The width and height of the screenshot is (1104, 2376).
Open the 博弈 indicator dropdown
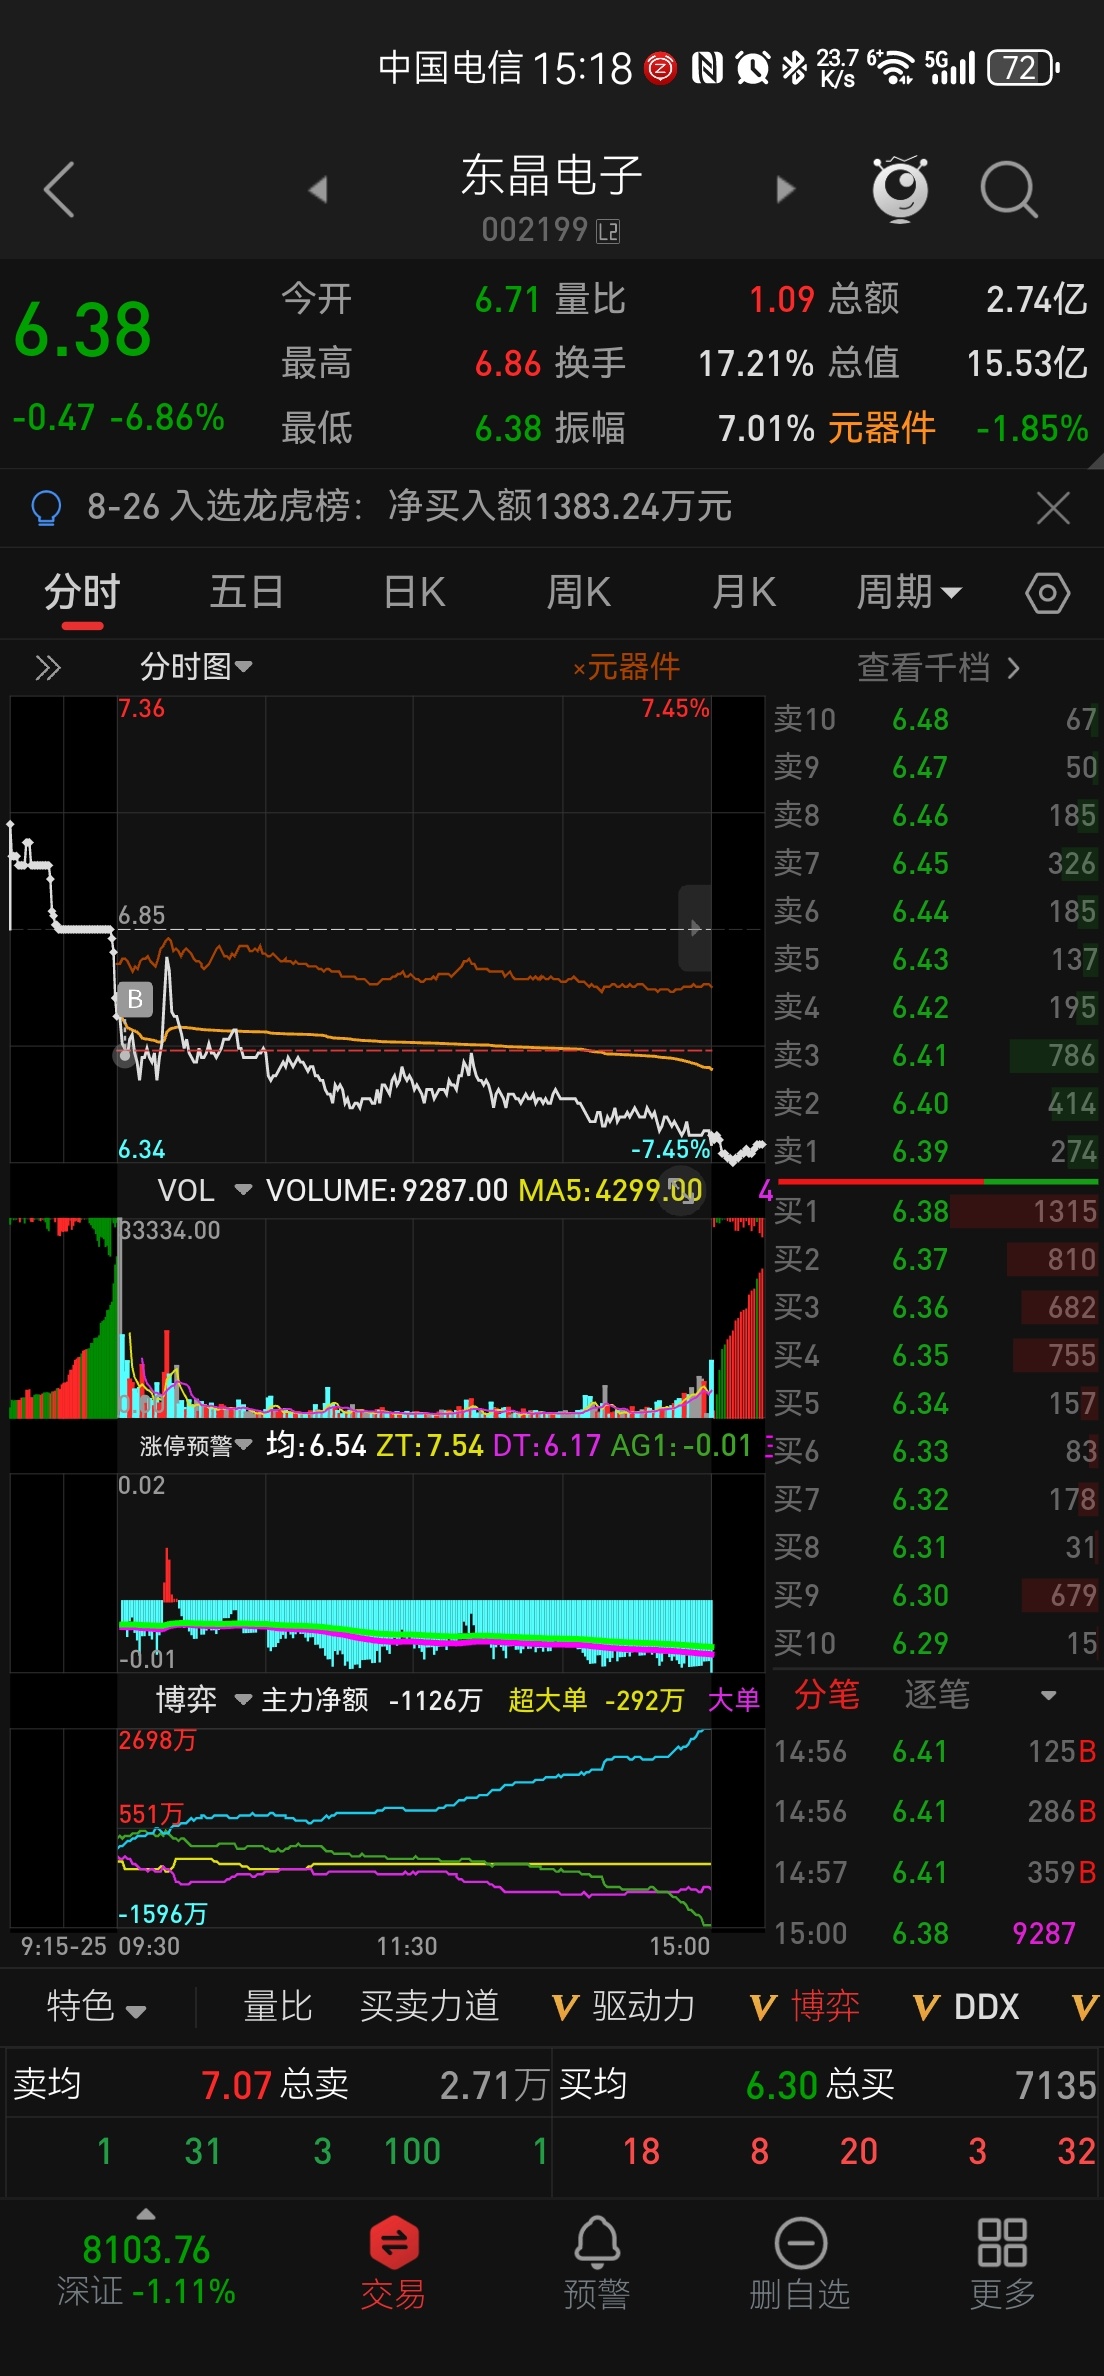point(203,1700)
